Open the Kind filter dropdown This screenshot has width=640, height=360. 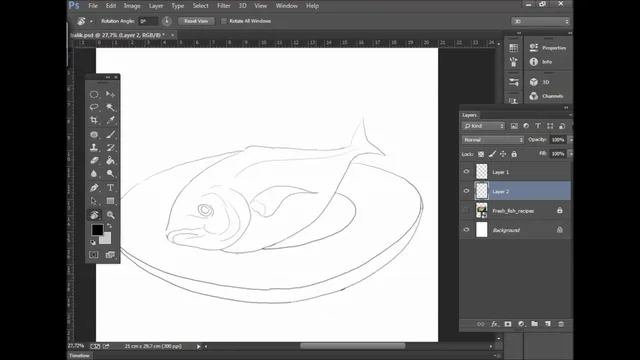pyautogui.click(x=483, y=126)
